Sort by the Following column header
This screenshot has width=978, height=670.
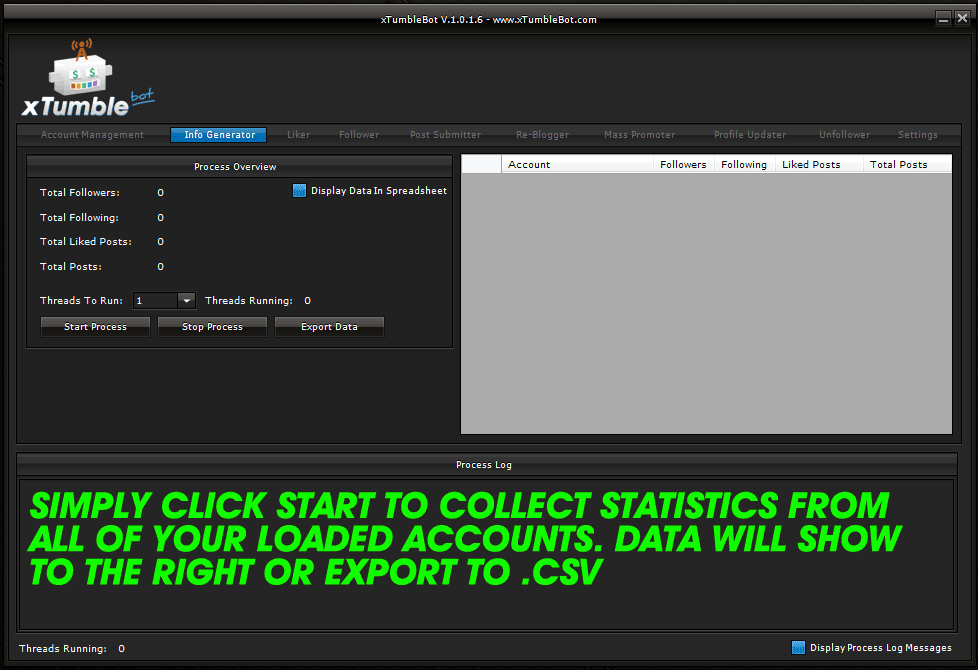[x=744, y=165]
